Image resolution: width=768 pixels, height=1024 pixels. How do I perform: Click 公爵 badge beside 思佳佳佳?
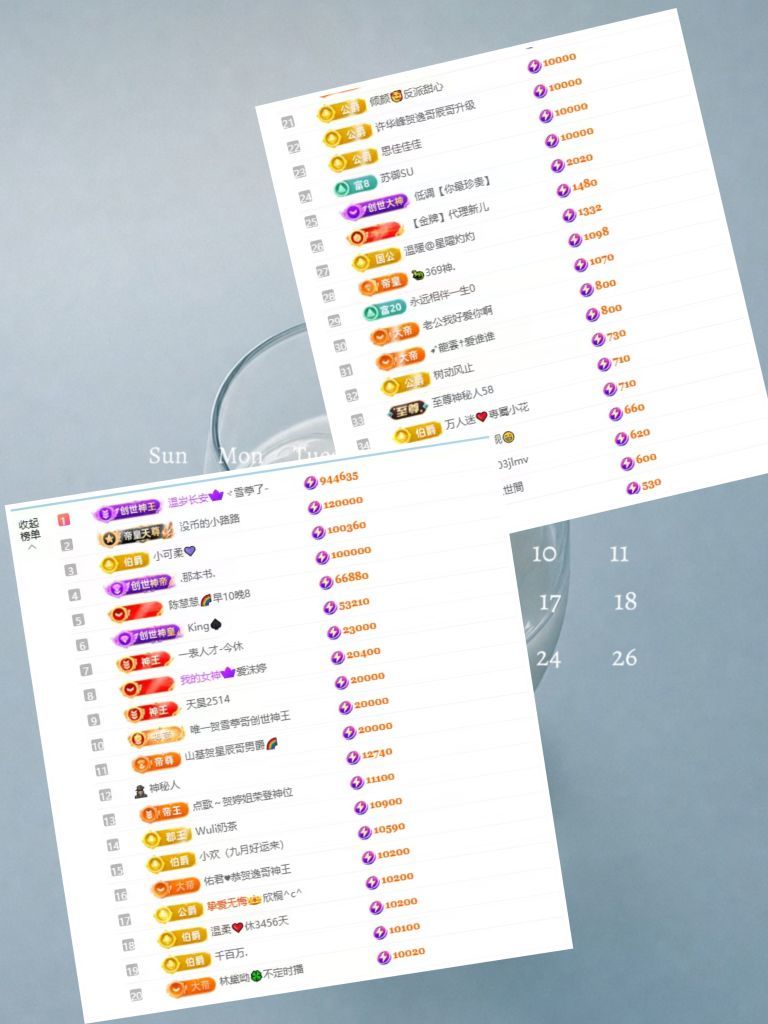point(353,159)
